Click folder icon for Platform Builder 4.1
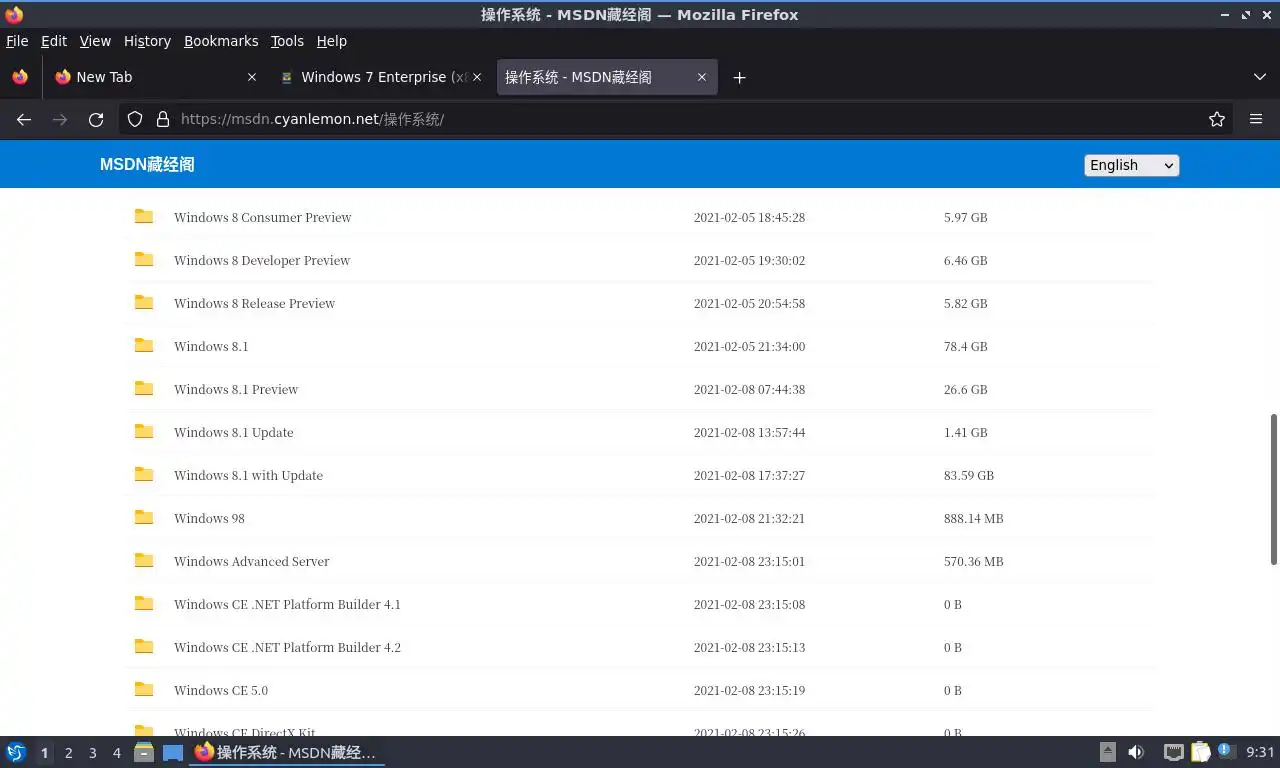The height and width of the screenshot is (768, 1280). coord(144,603)
